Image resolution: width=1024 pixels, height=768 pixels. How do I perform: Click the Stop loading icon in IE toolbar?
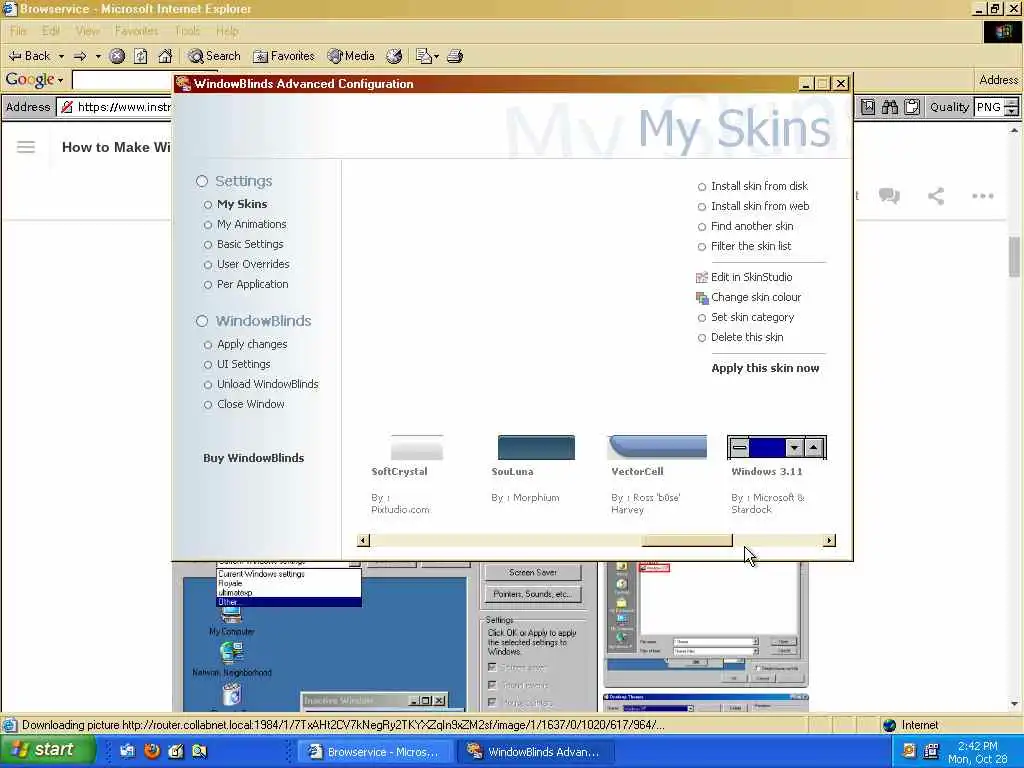117,56
